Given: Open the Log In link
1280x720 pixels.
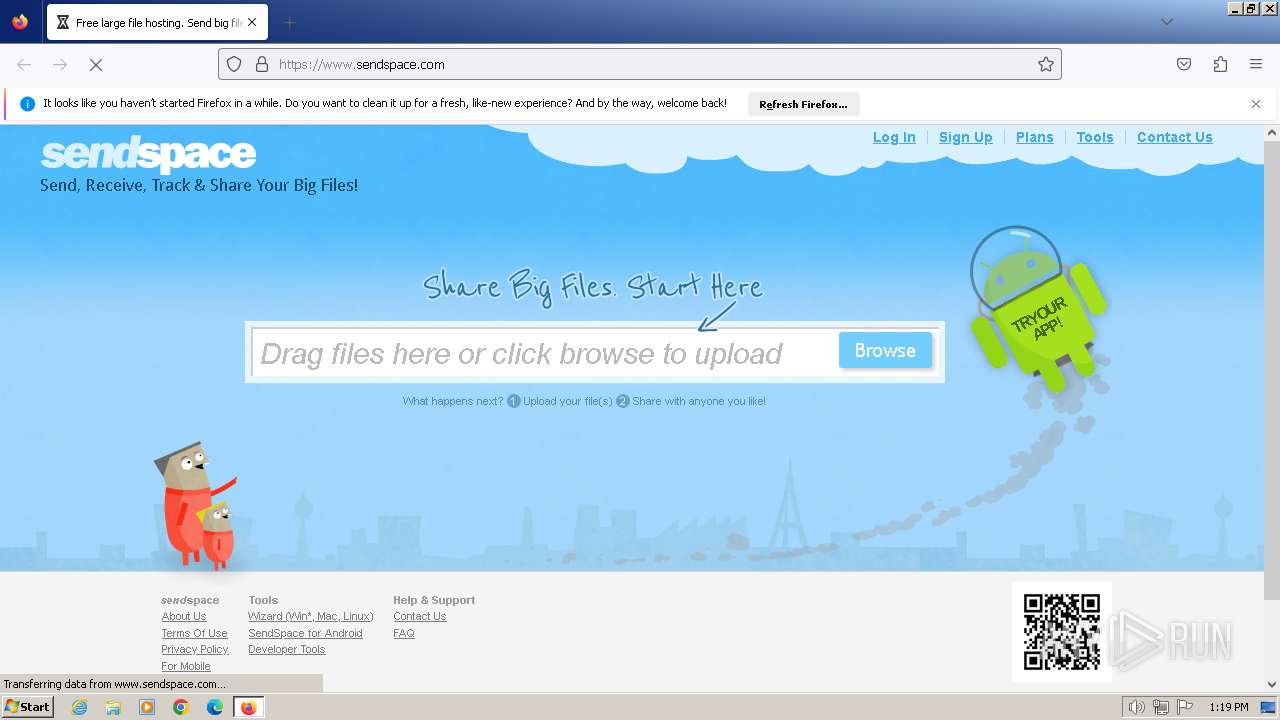Looking at the screenshot, I should (894, 137).
